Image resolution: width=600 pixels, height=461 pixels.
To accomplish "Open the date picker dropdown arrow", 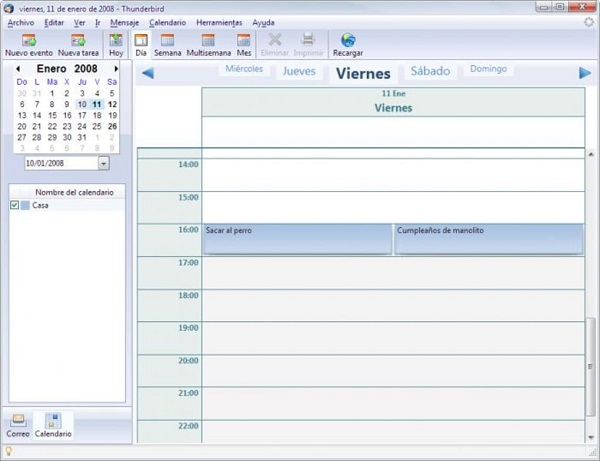I will pyautogui.click(x=103, y=163).
